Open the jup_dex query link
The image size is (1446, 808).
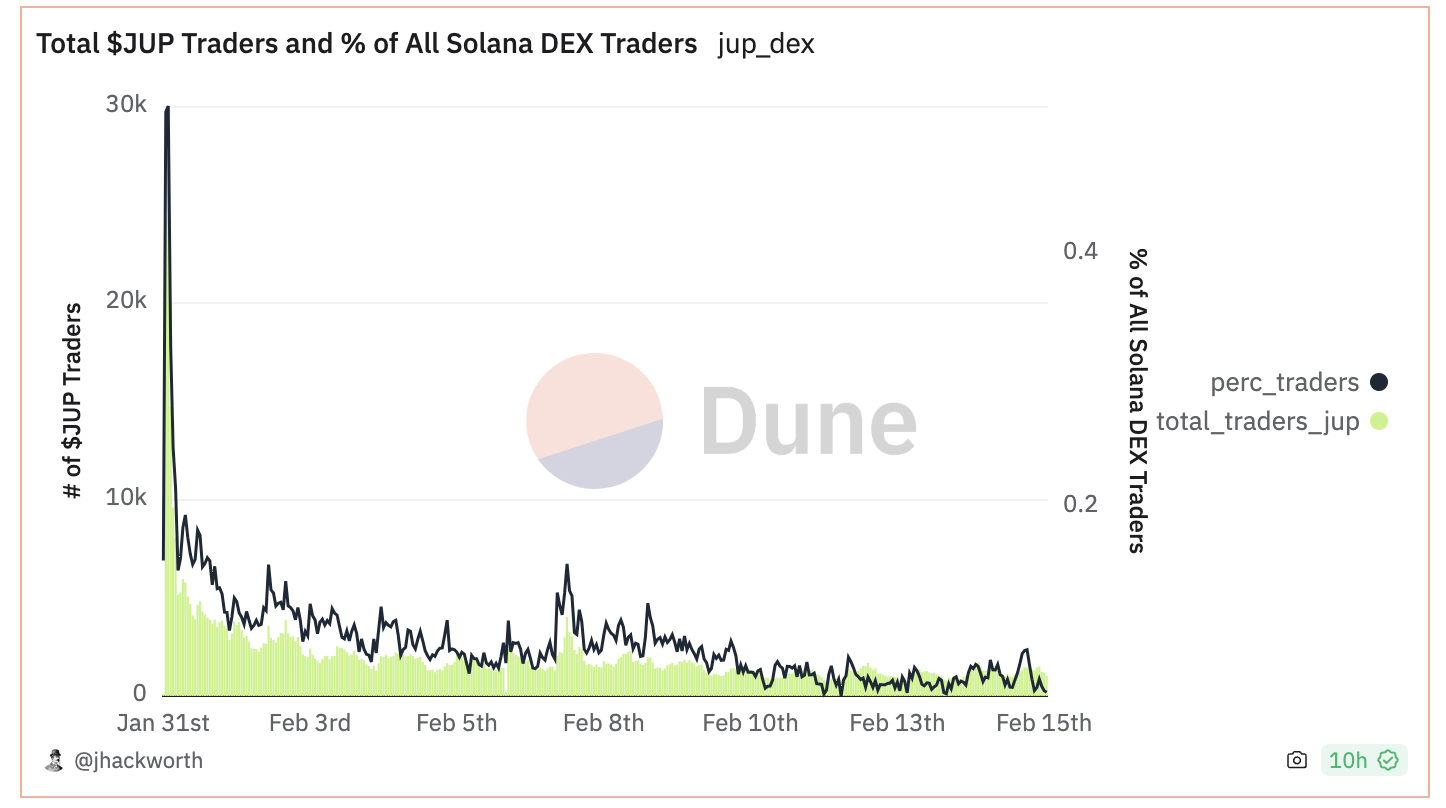765,44
